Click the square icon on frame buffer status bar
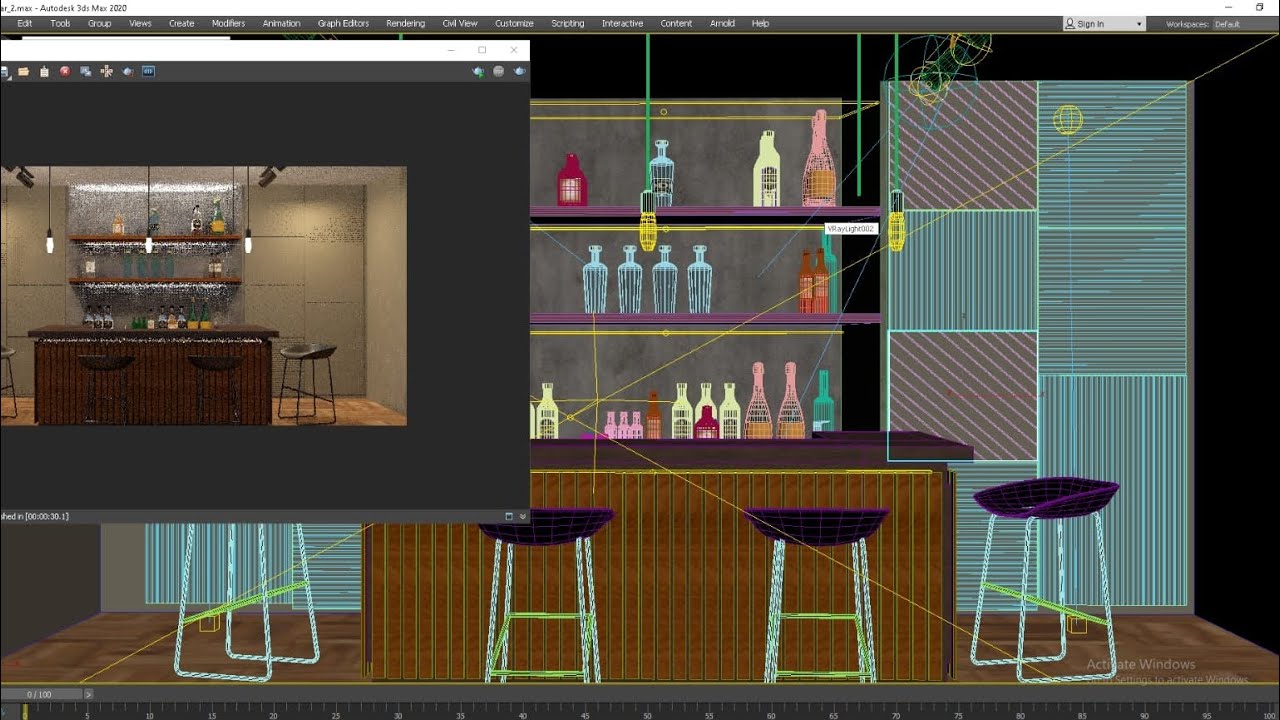The height and width of the screenshot is (720, 1280). coord(509,516)
